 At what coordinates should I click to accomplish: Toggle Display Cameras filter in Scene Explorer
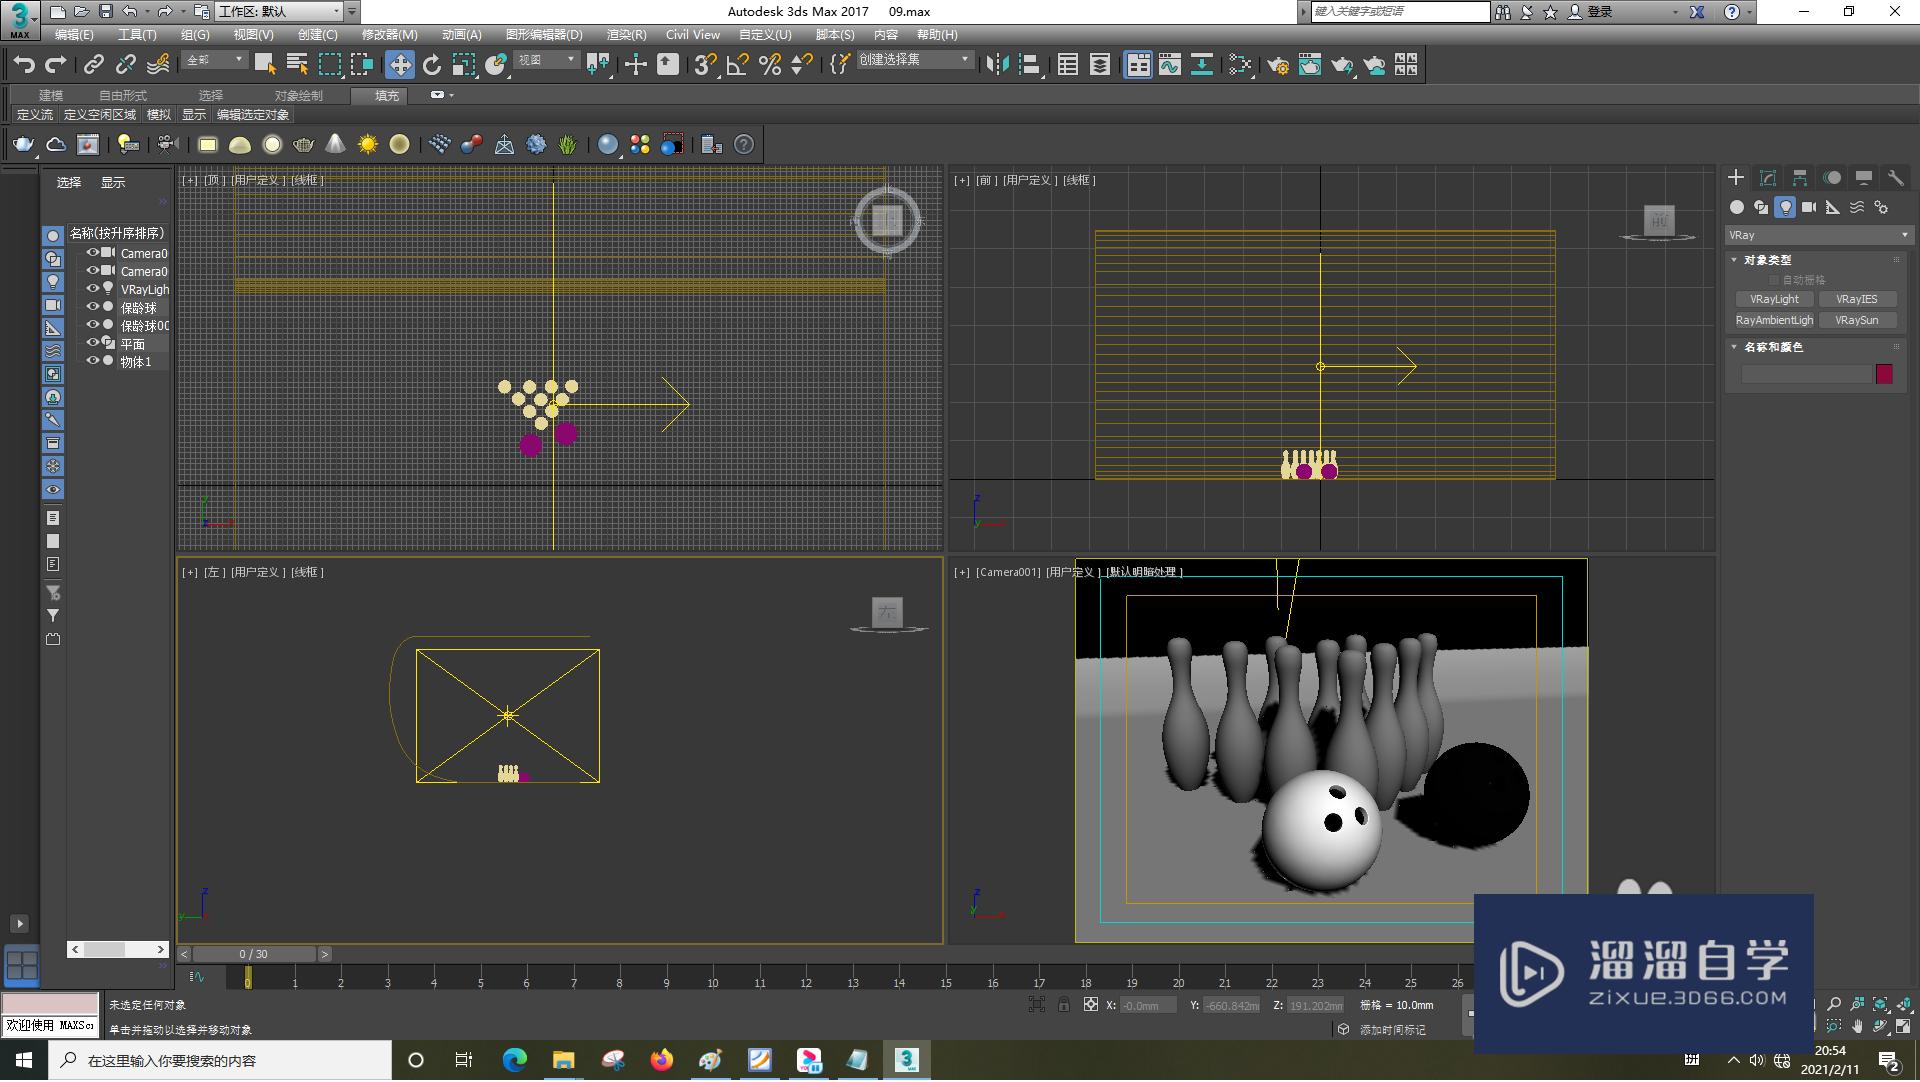pyautogui.click(x=53, y=305)
